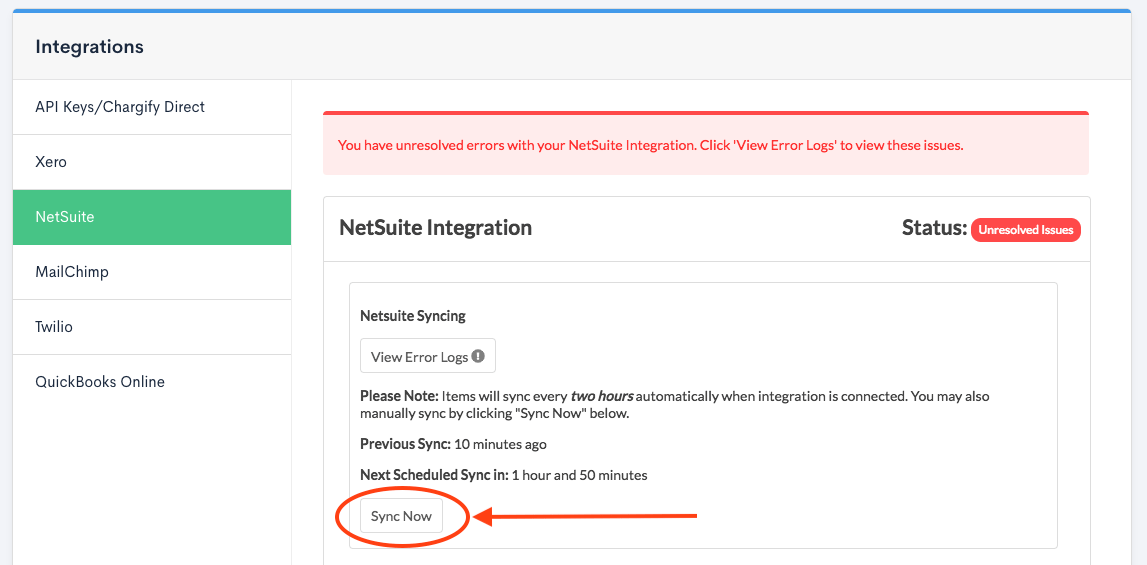Click the Integrations page title
1147x565 pixels.
pyautogui.click(x=89, y=47)
